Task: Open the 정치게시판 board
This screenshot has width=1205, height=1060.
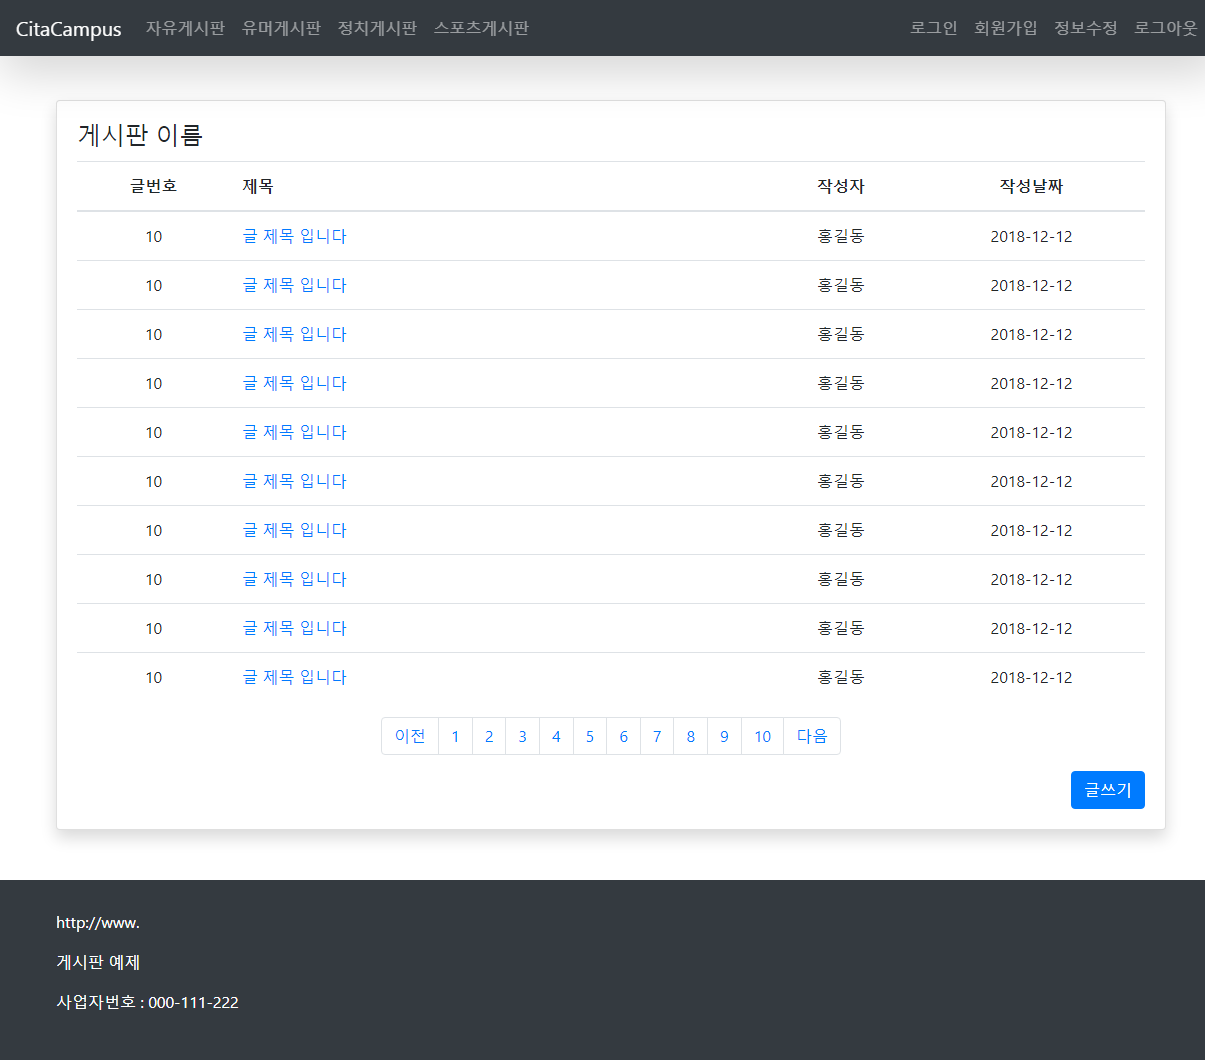Action: [x=377, y=28]
